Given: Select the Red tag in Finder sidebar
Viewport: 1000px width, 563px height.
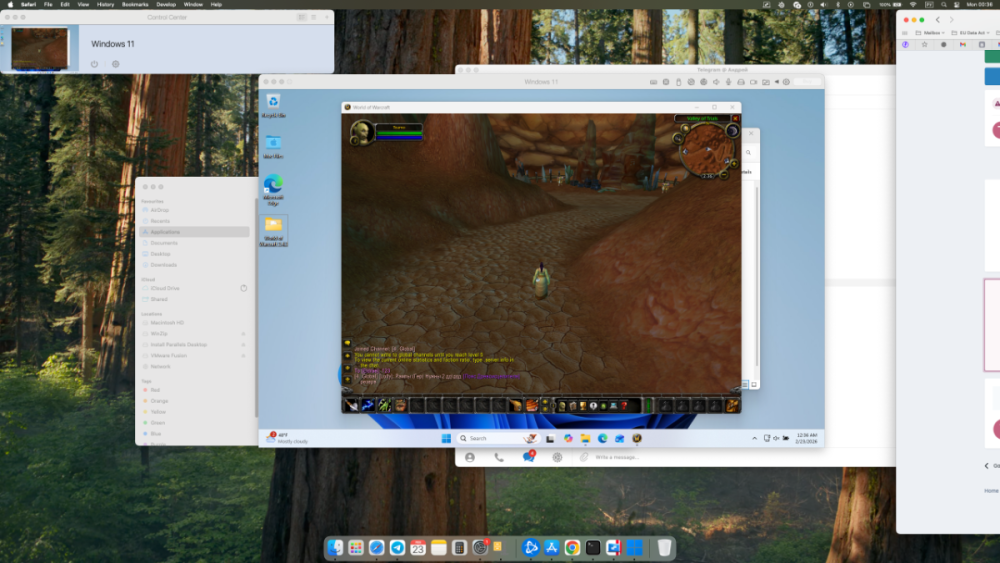Looking at the screenshot, I should click(155, 390).
